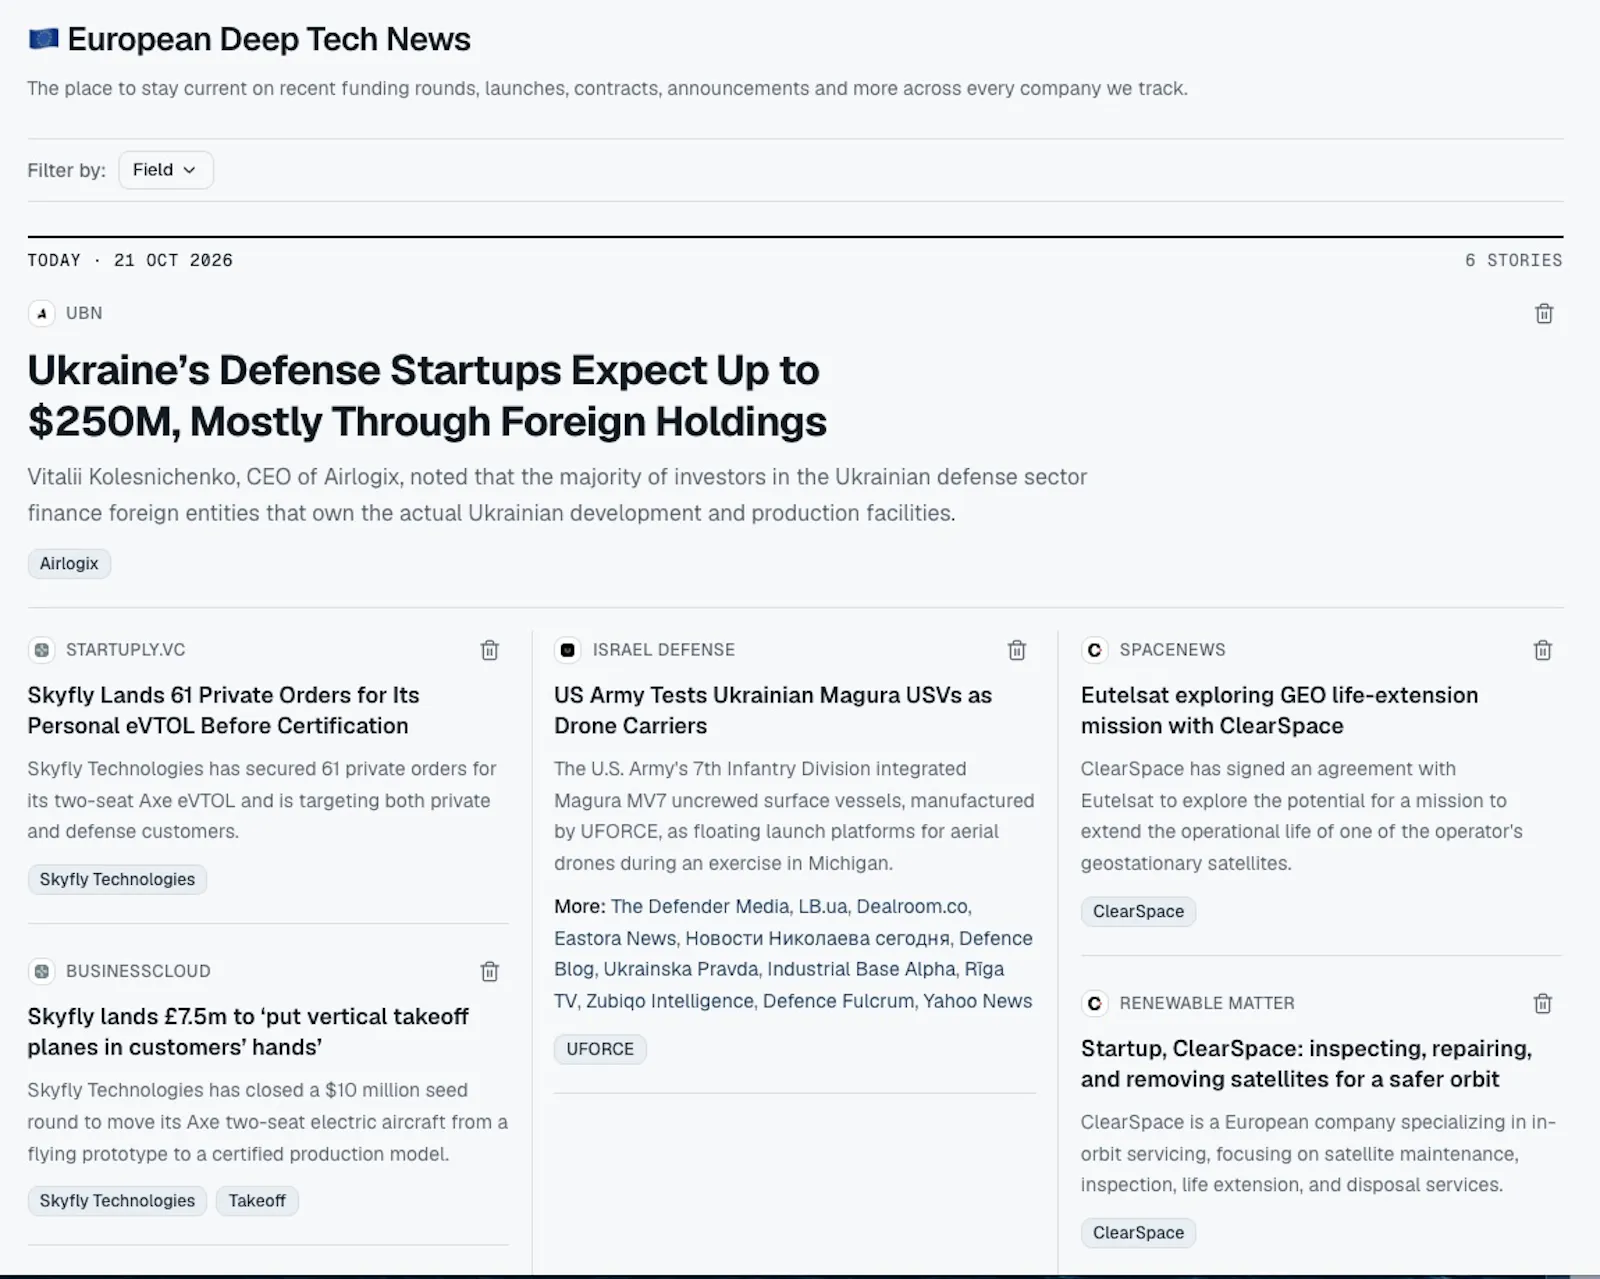
Task: Delete the BUSINESSCLOUD Skyfly story
Action: [x=490, y=971]
